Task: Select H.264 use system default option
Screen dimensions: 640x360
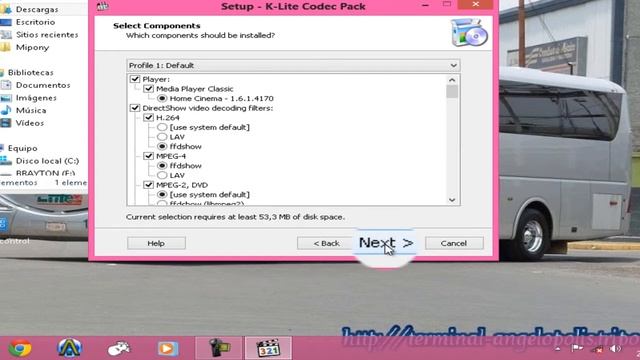Action: coord(162,127)
